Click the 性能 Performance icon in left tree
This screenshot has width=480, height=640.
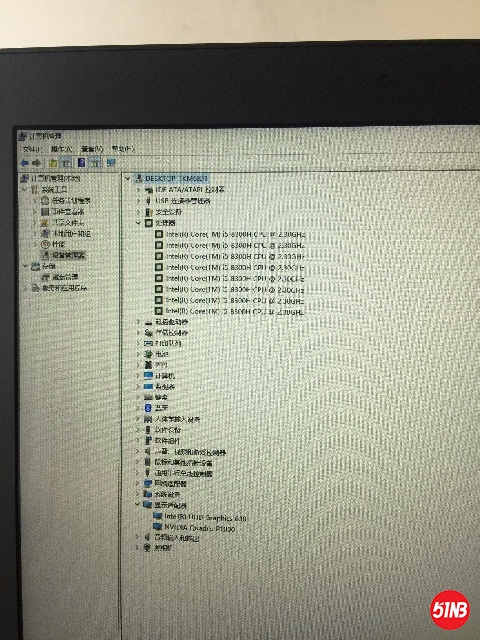45,244
